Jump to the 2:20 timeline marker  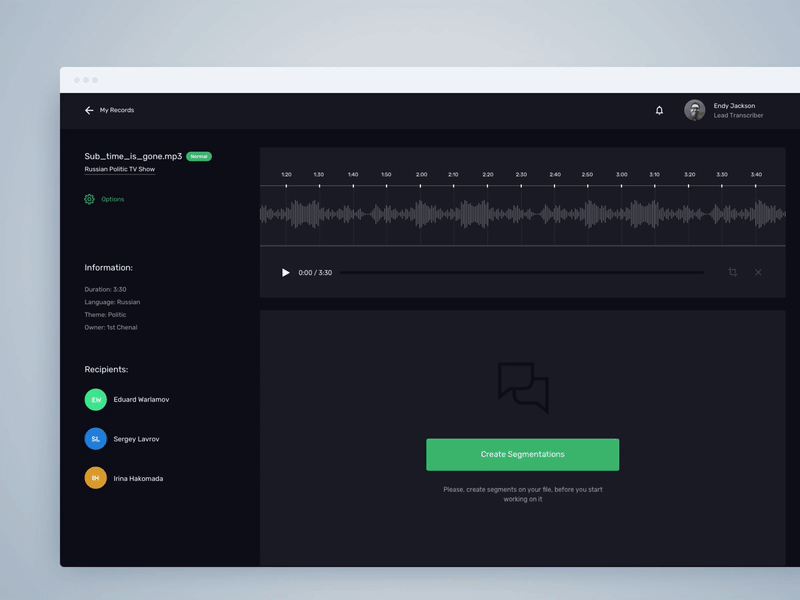tap(488, 174)
